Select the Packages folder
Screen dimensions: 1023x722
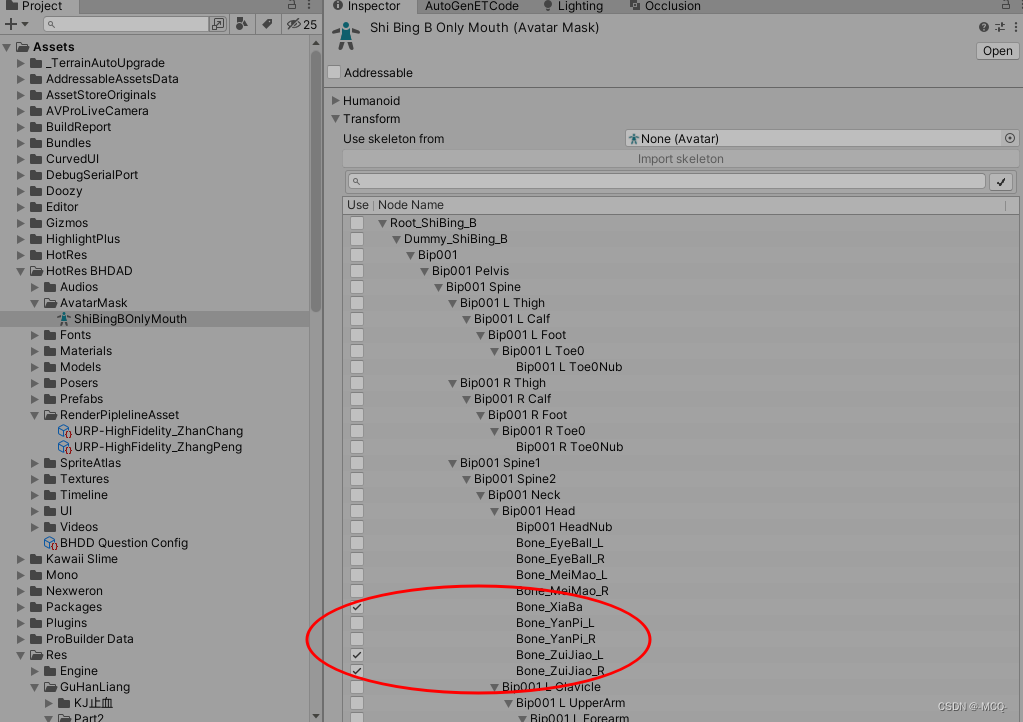[x=74, y=607]
